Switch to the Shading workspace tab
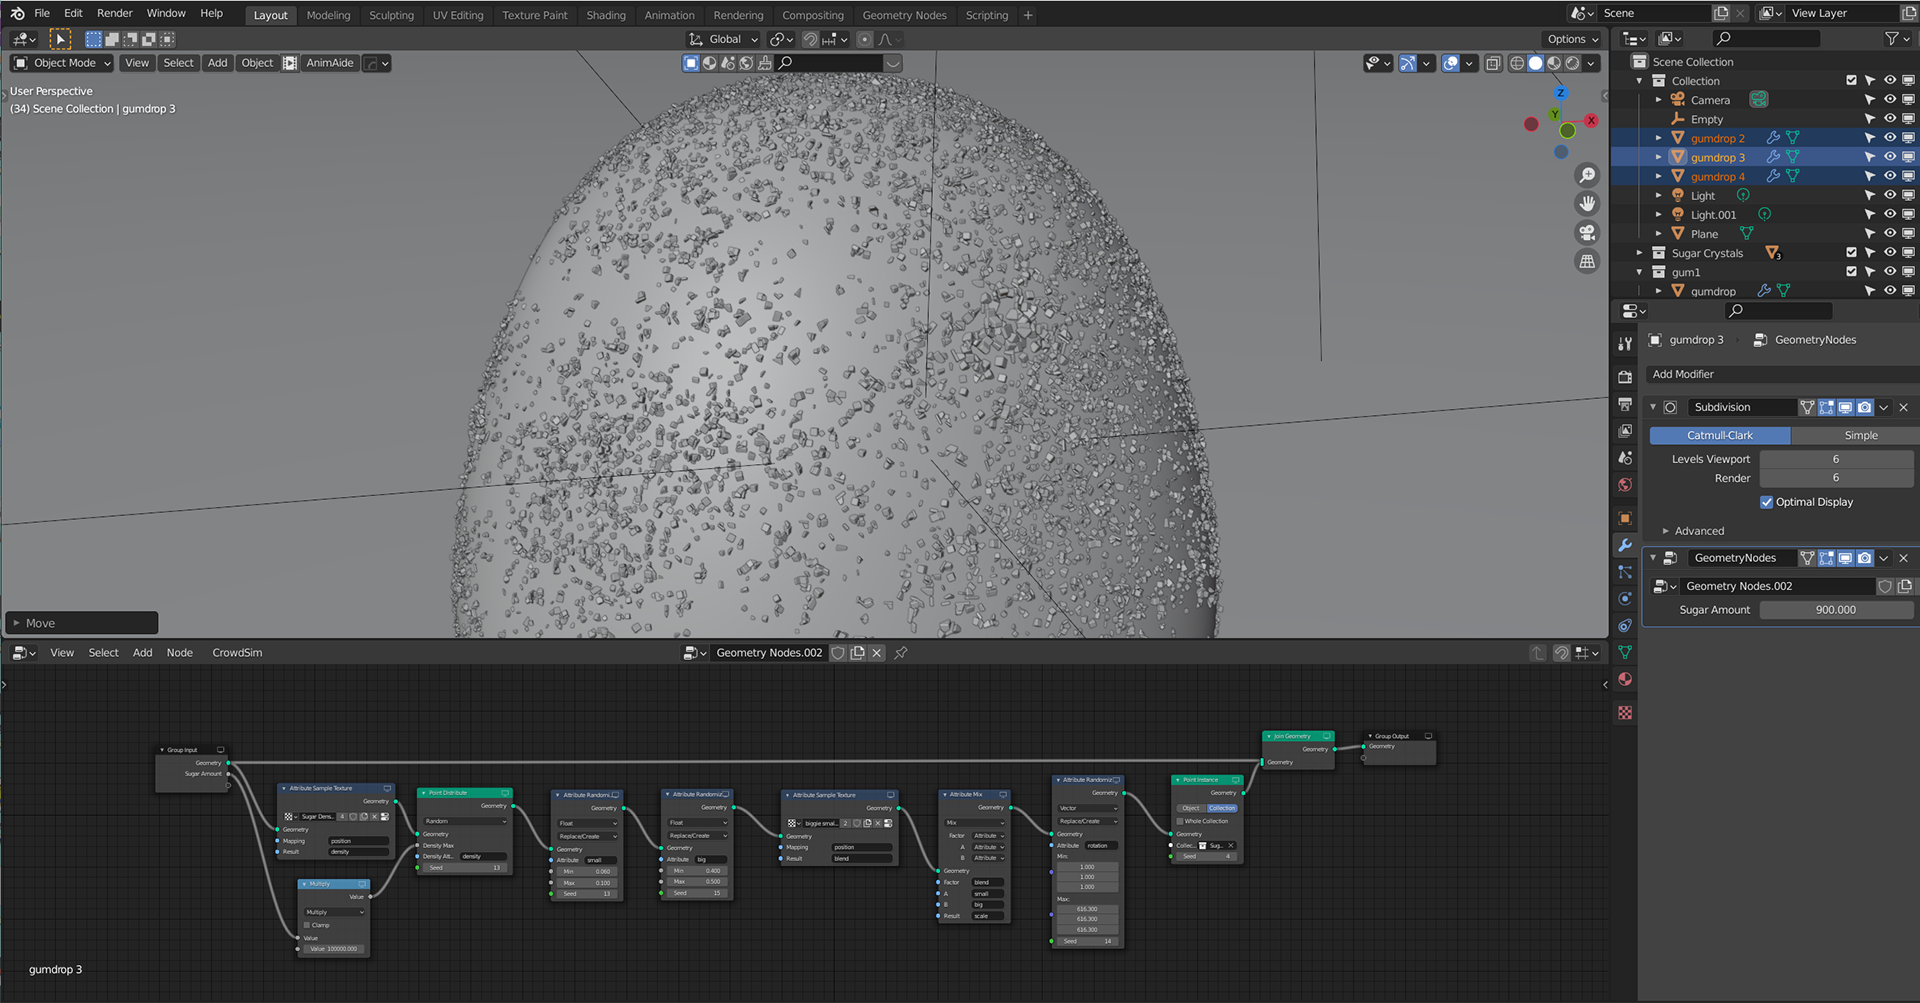The height and width of the screenshot is (1003, 1920). tap(605, 15)
